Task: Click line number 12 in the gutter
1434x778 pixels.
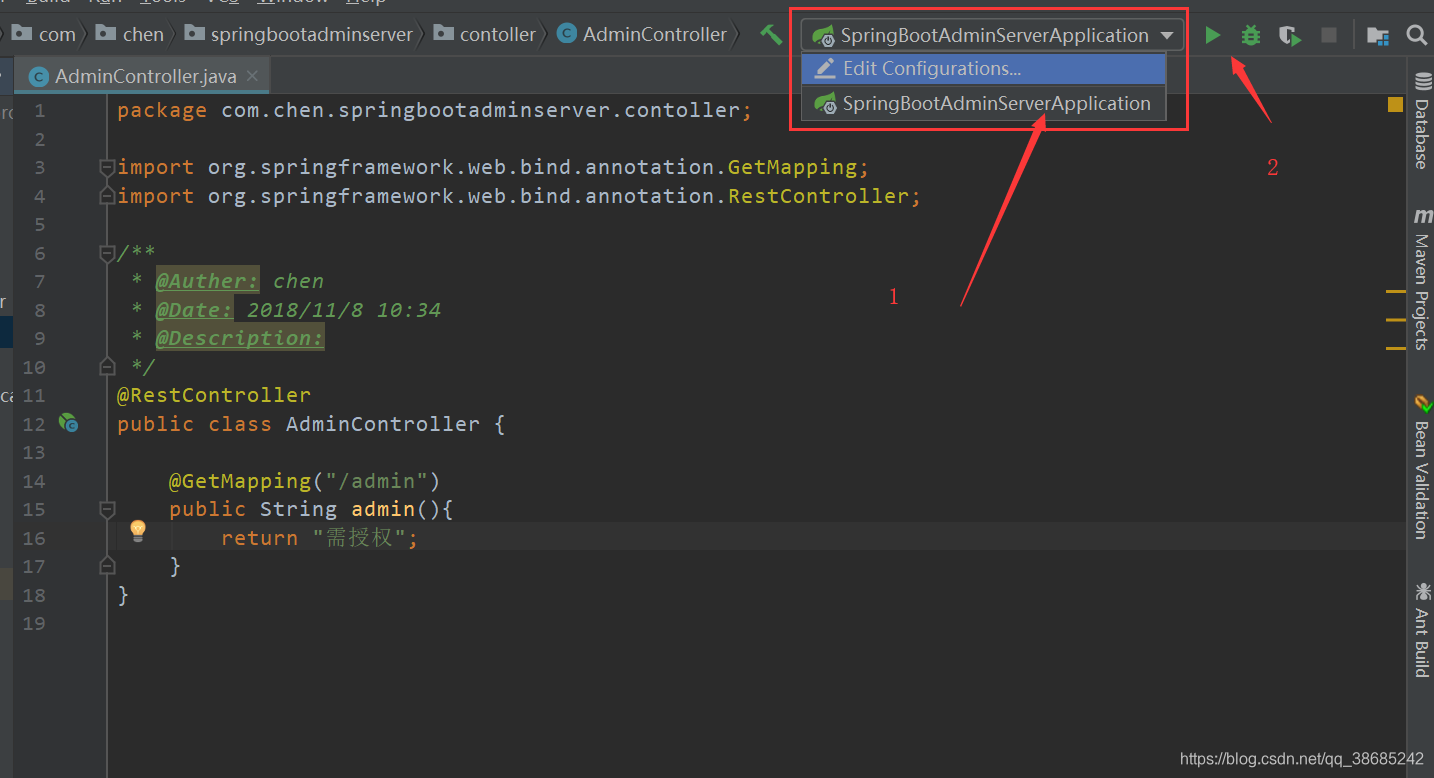Action: [x=34, y=424]
